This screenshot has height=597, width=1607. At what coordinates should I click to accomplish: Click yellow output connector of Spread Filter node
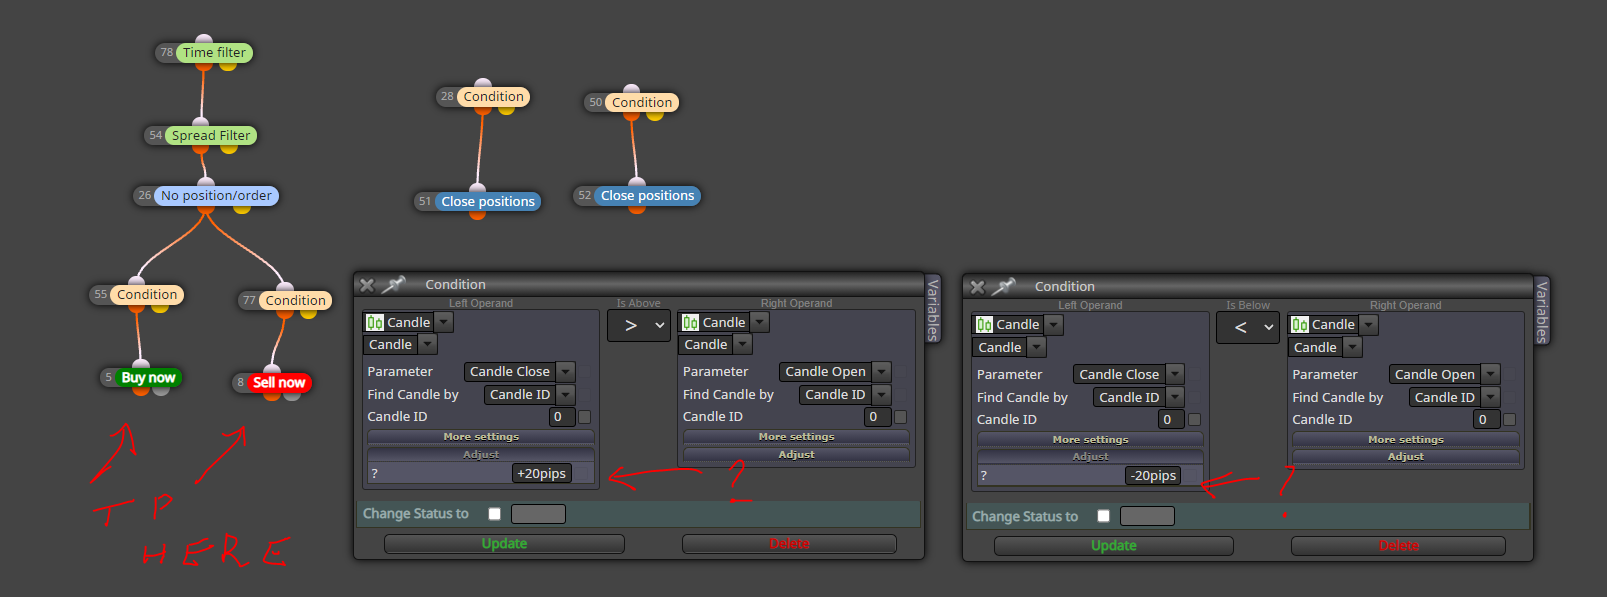pos(229,148)
